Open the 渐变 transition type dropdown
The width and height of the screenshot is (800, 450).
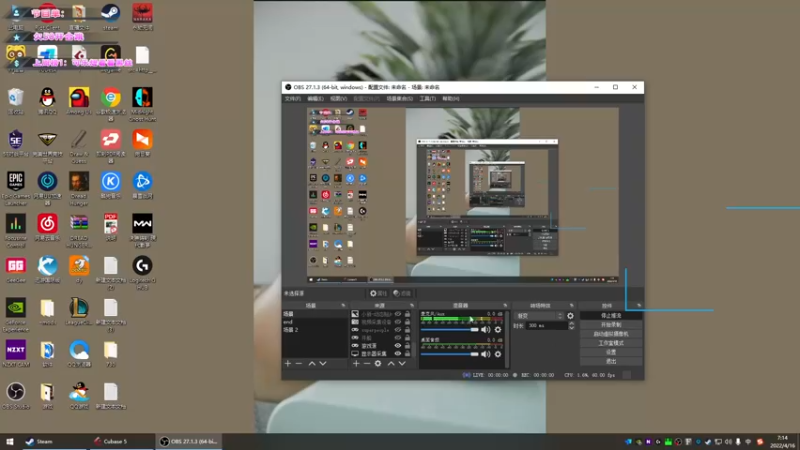[x=539, y=316]
